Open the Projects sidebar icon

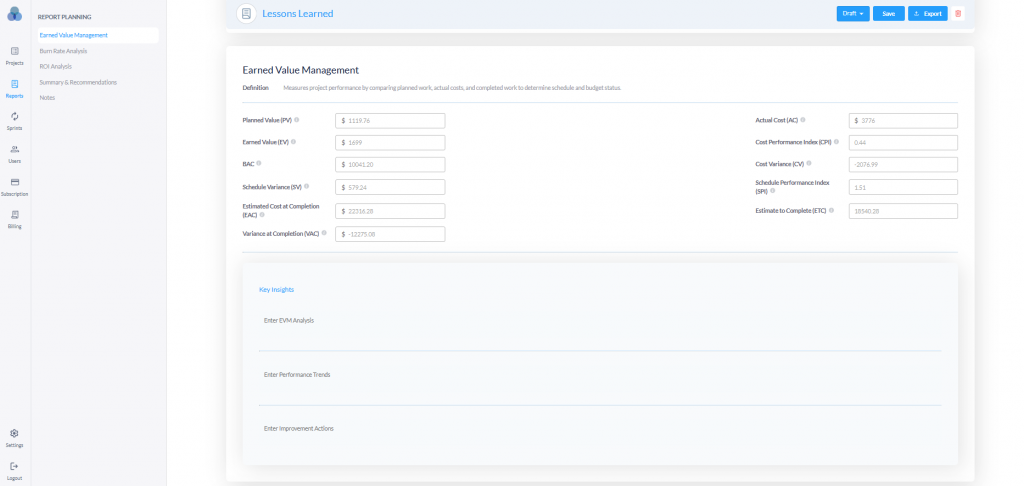point(14,51)
